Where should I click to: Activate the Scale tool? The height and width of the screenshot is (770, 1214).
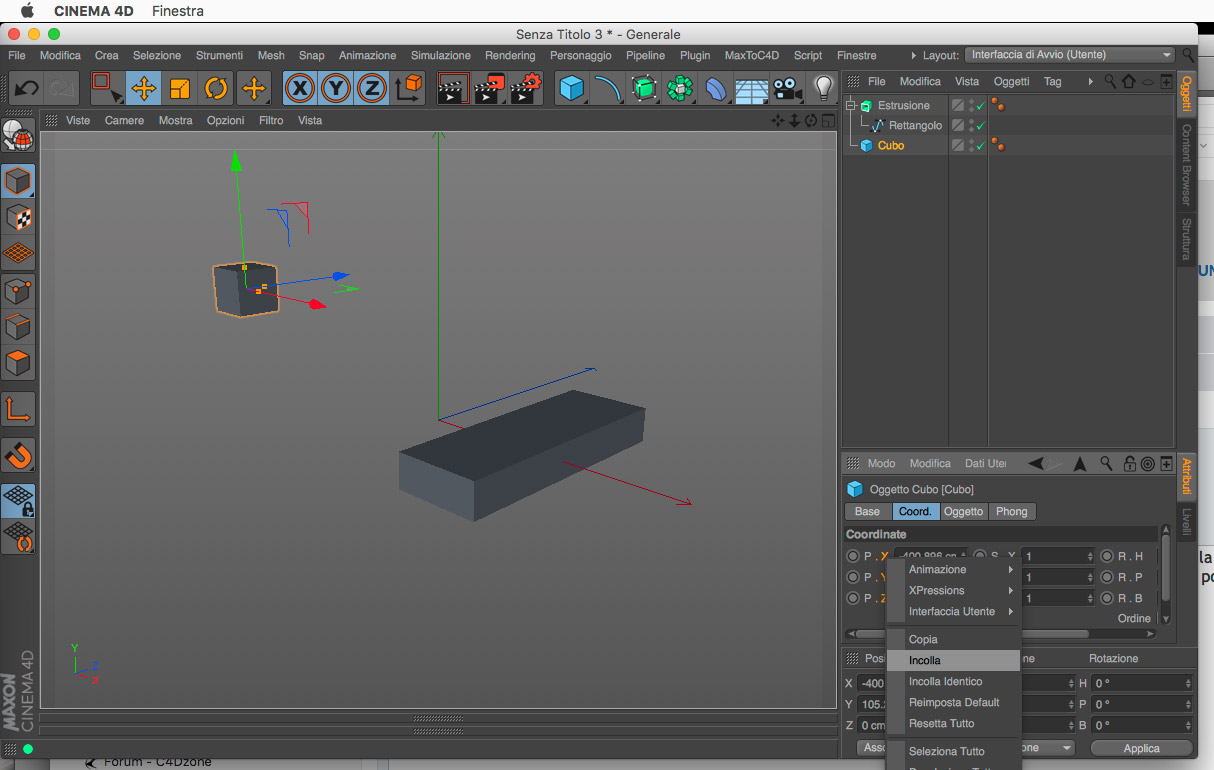pyautogui.click(x=180, y=88)
